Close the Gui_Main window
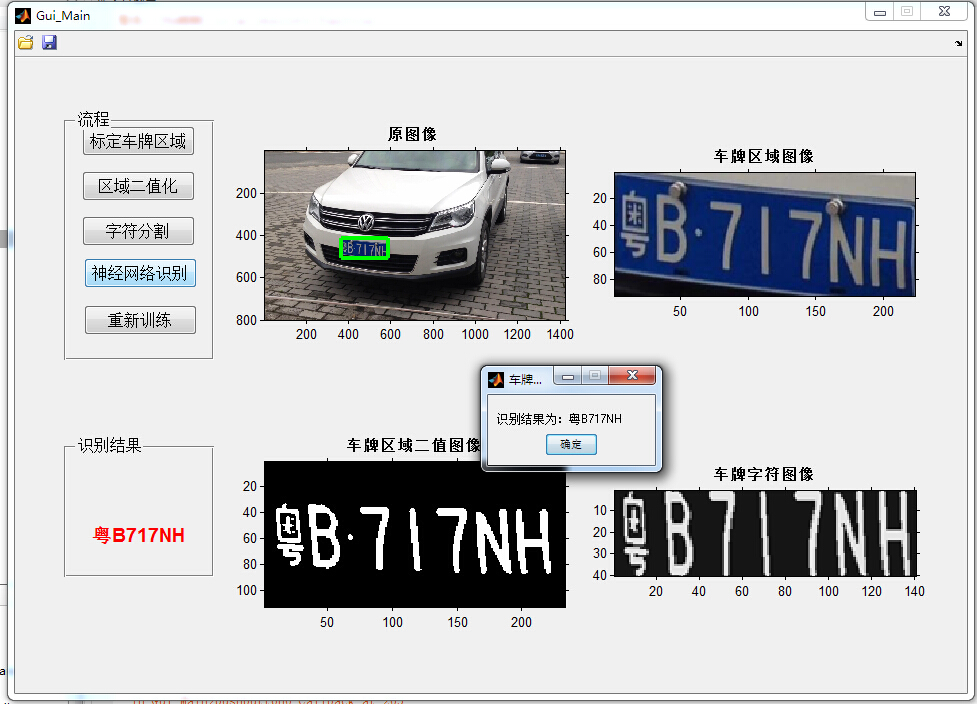This screenshot has height=704, width=977. [x=945, y=11]
